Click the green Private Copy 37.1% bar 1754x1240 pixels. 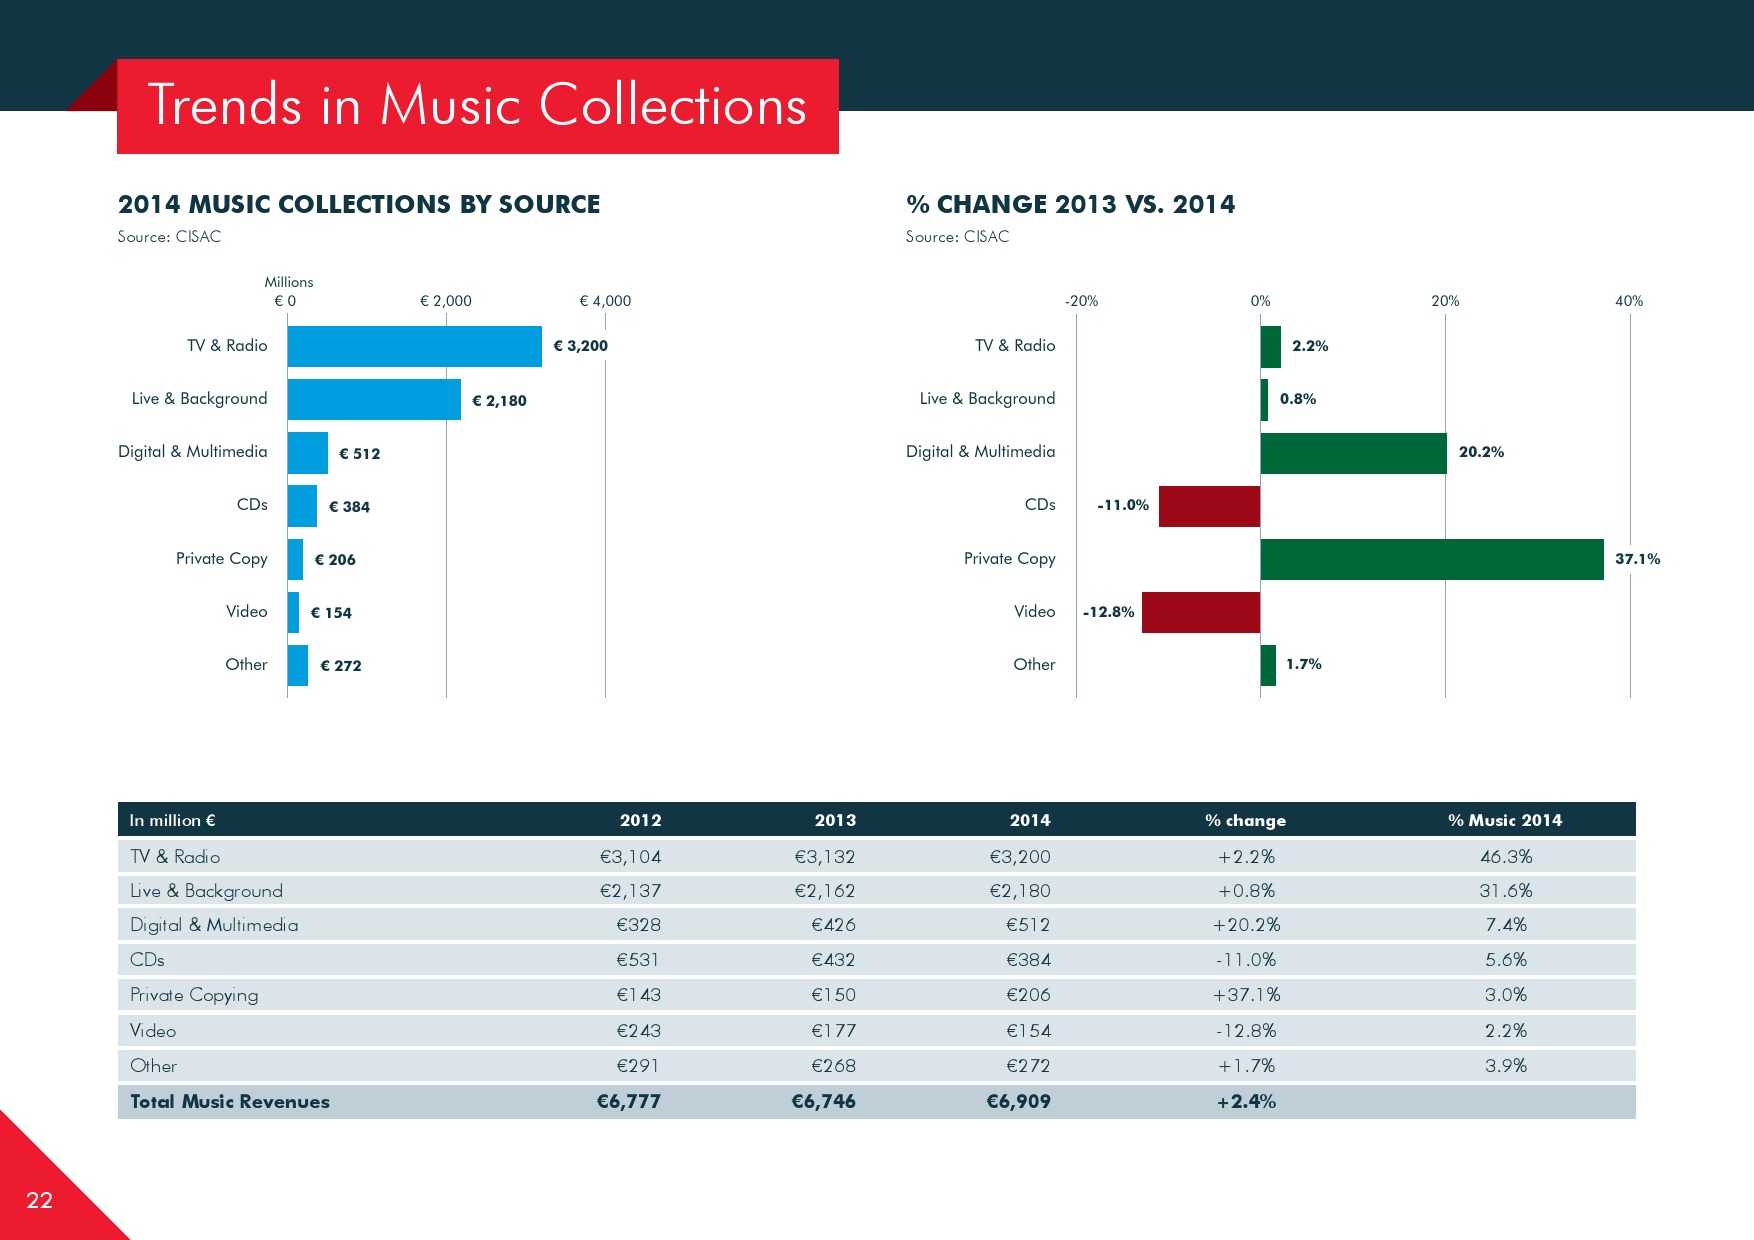click(1431, 559)
